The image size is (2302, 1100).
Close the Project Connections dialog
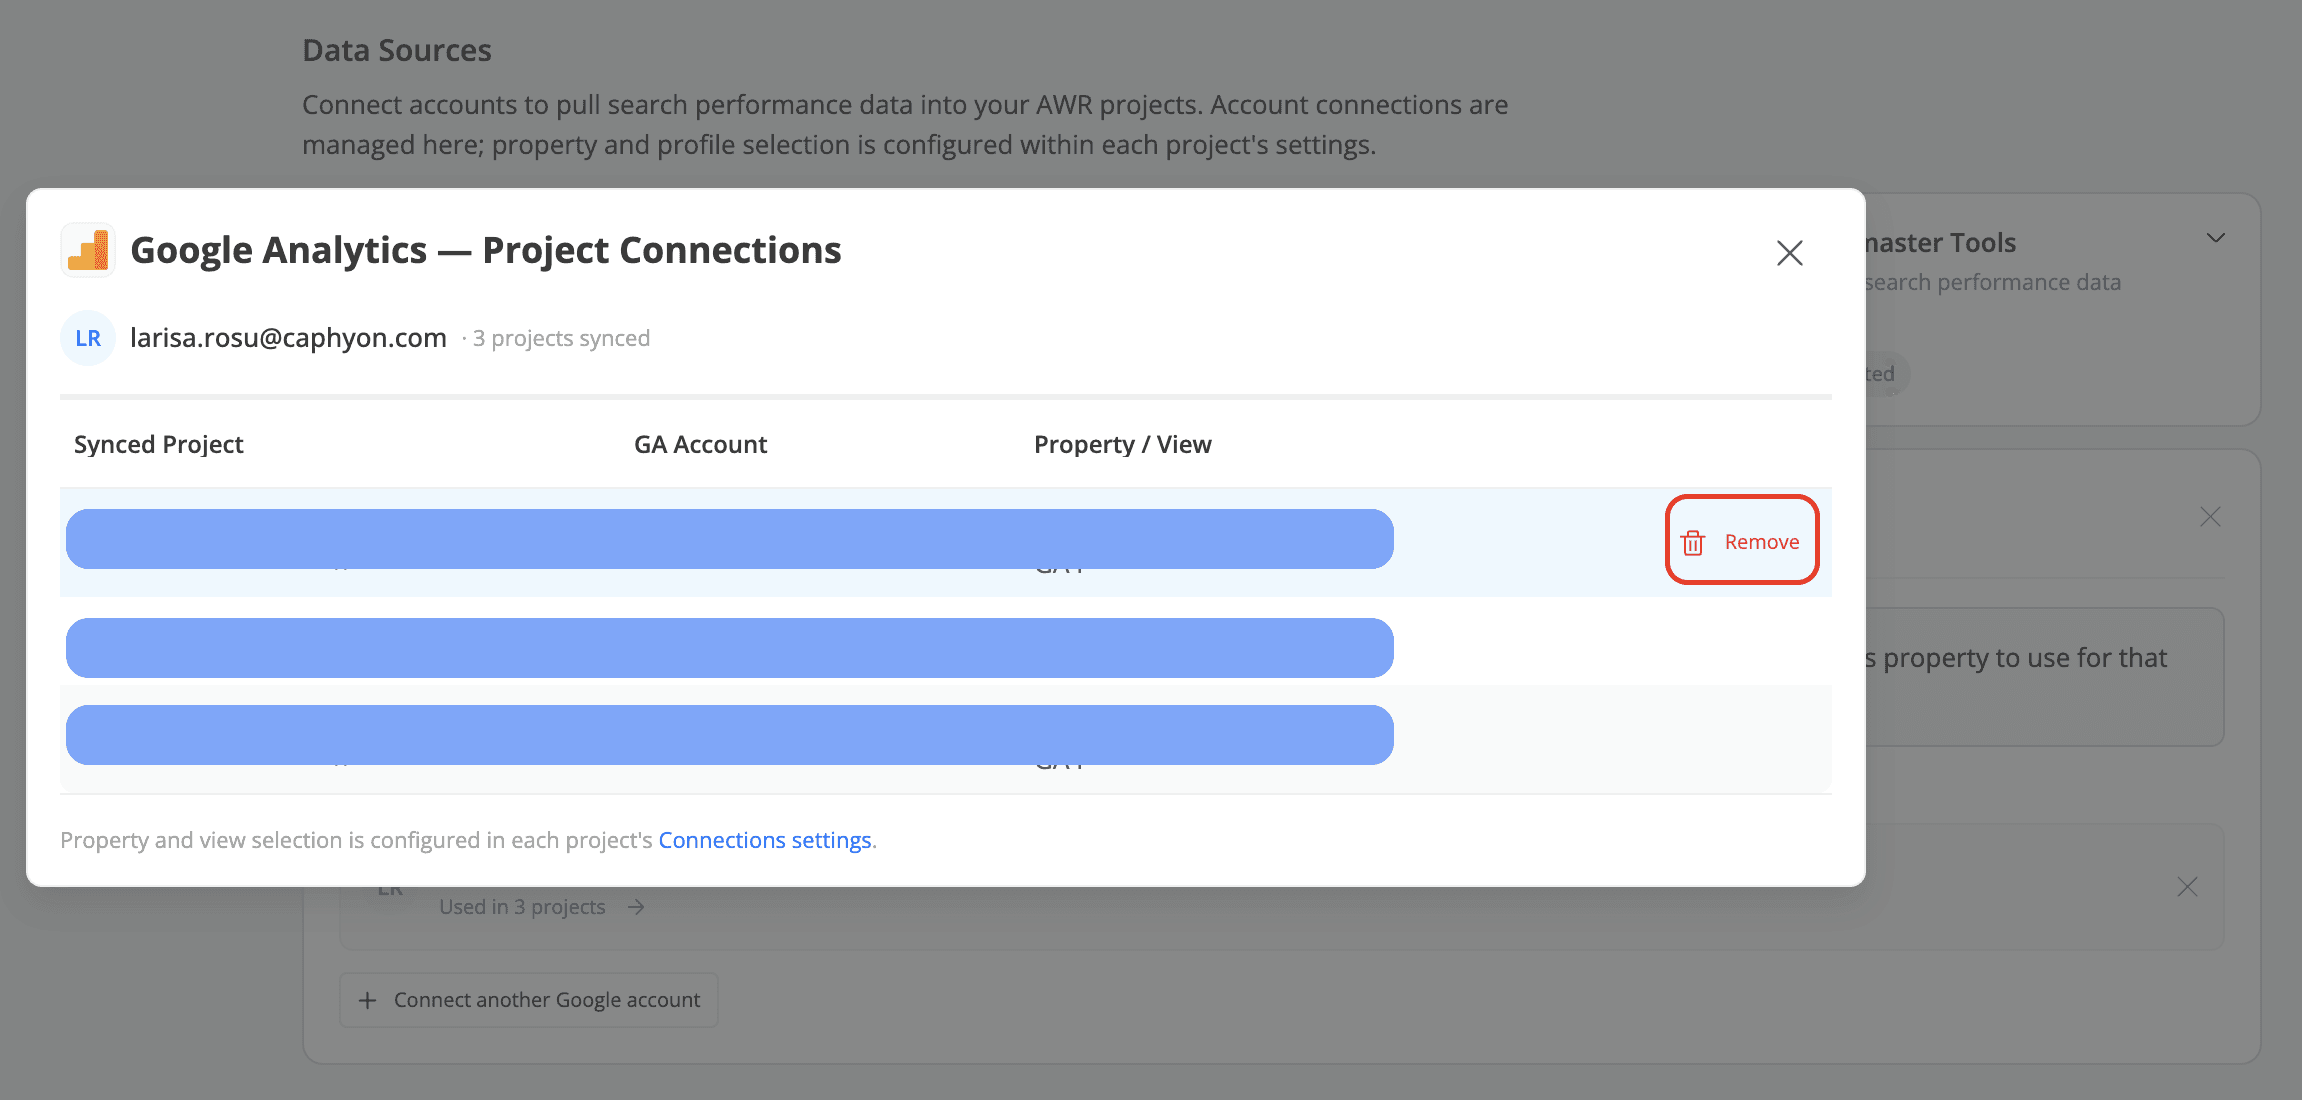tap(1789, 253)
